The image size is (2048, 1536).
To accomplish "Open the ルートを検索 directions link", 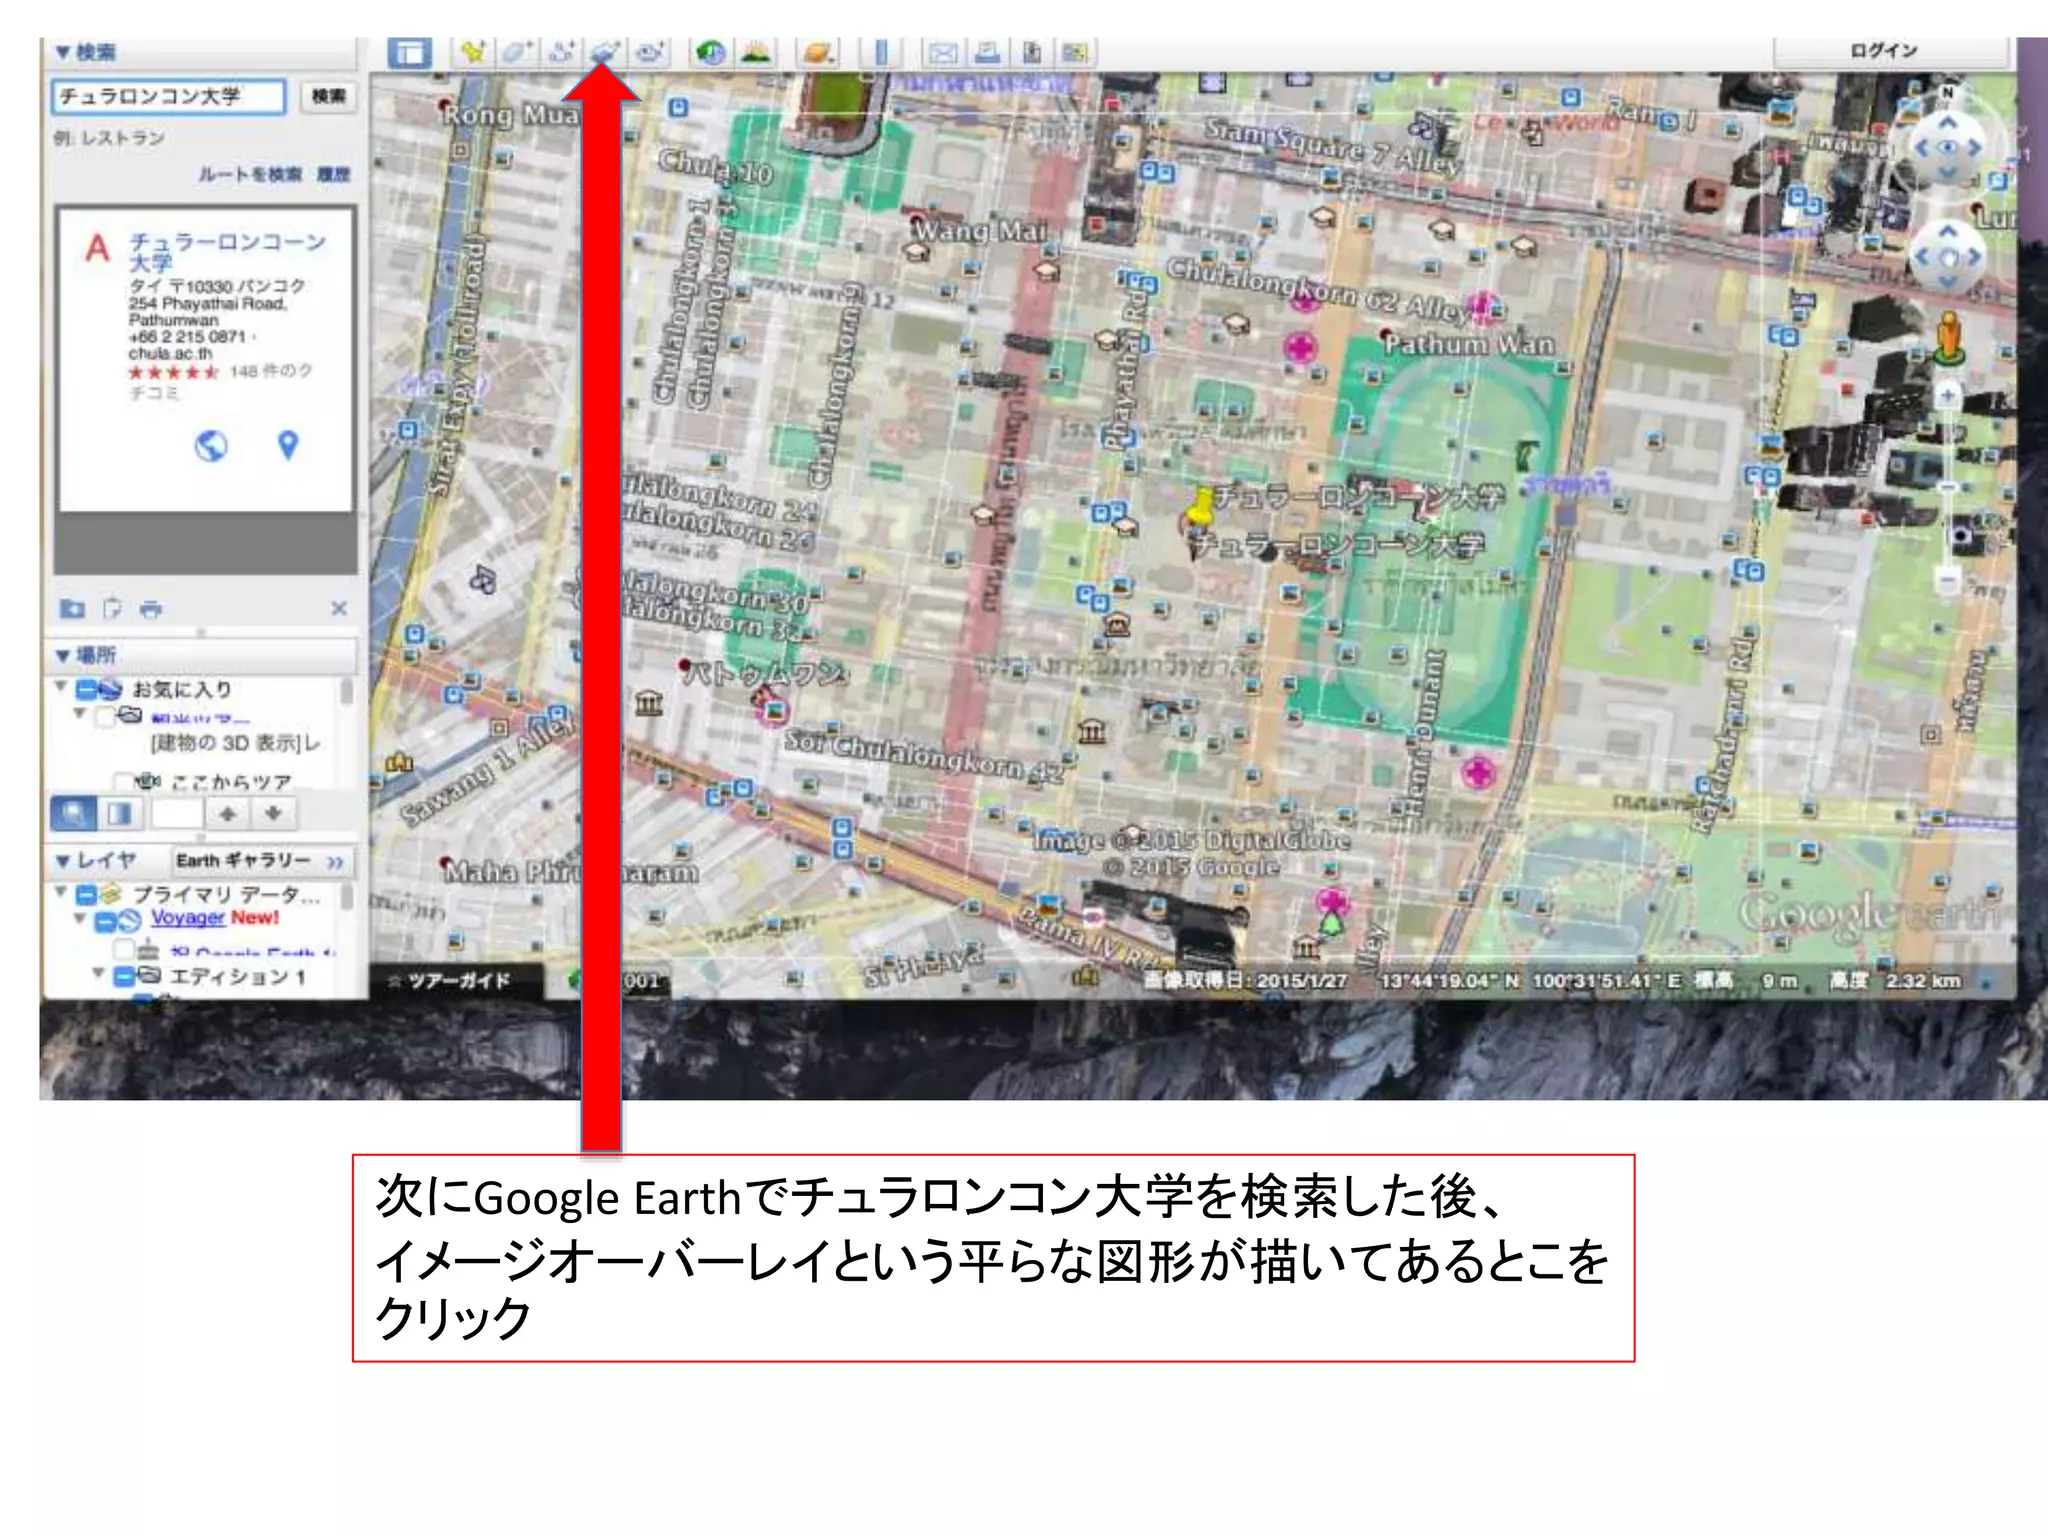I will [249, 175].
